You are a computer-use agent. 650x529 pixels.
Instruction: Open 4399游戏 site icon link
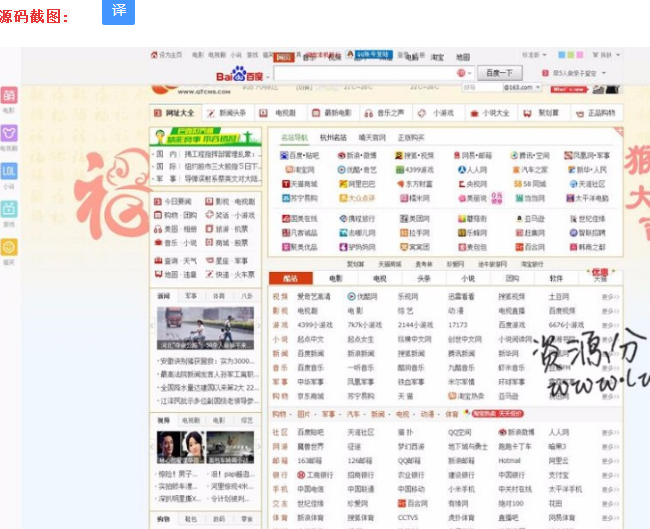click(x=415, y=170)
